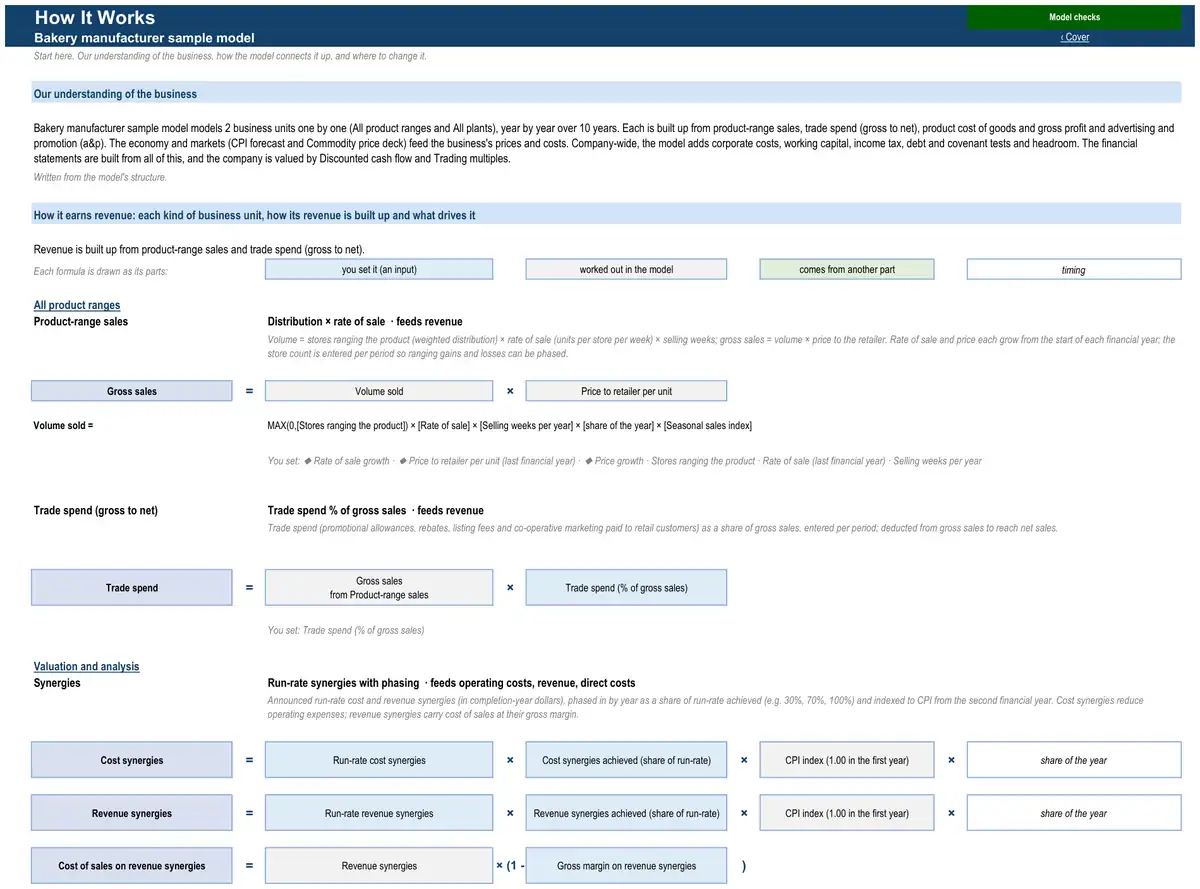Open the Cover link in the header
The image size is (1200, 889).
click(x=1075, y=37)
